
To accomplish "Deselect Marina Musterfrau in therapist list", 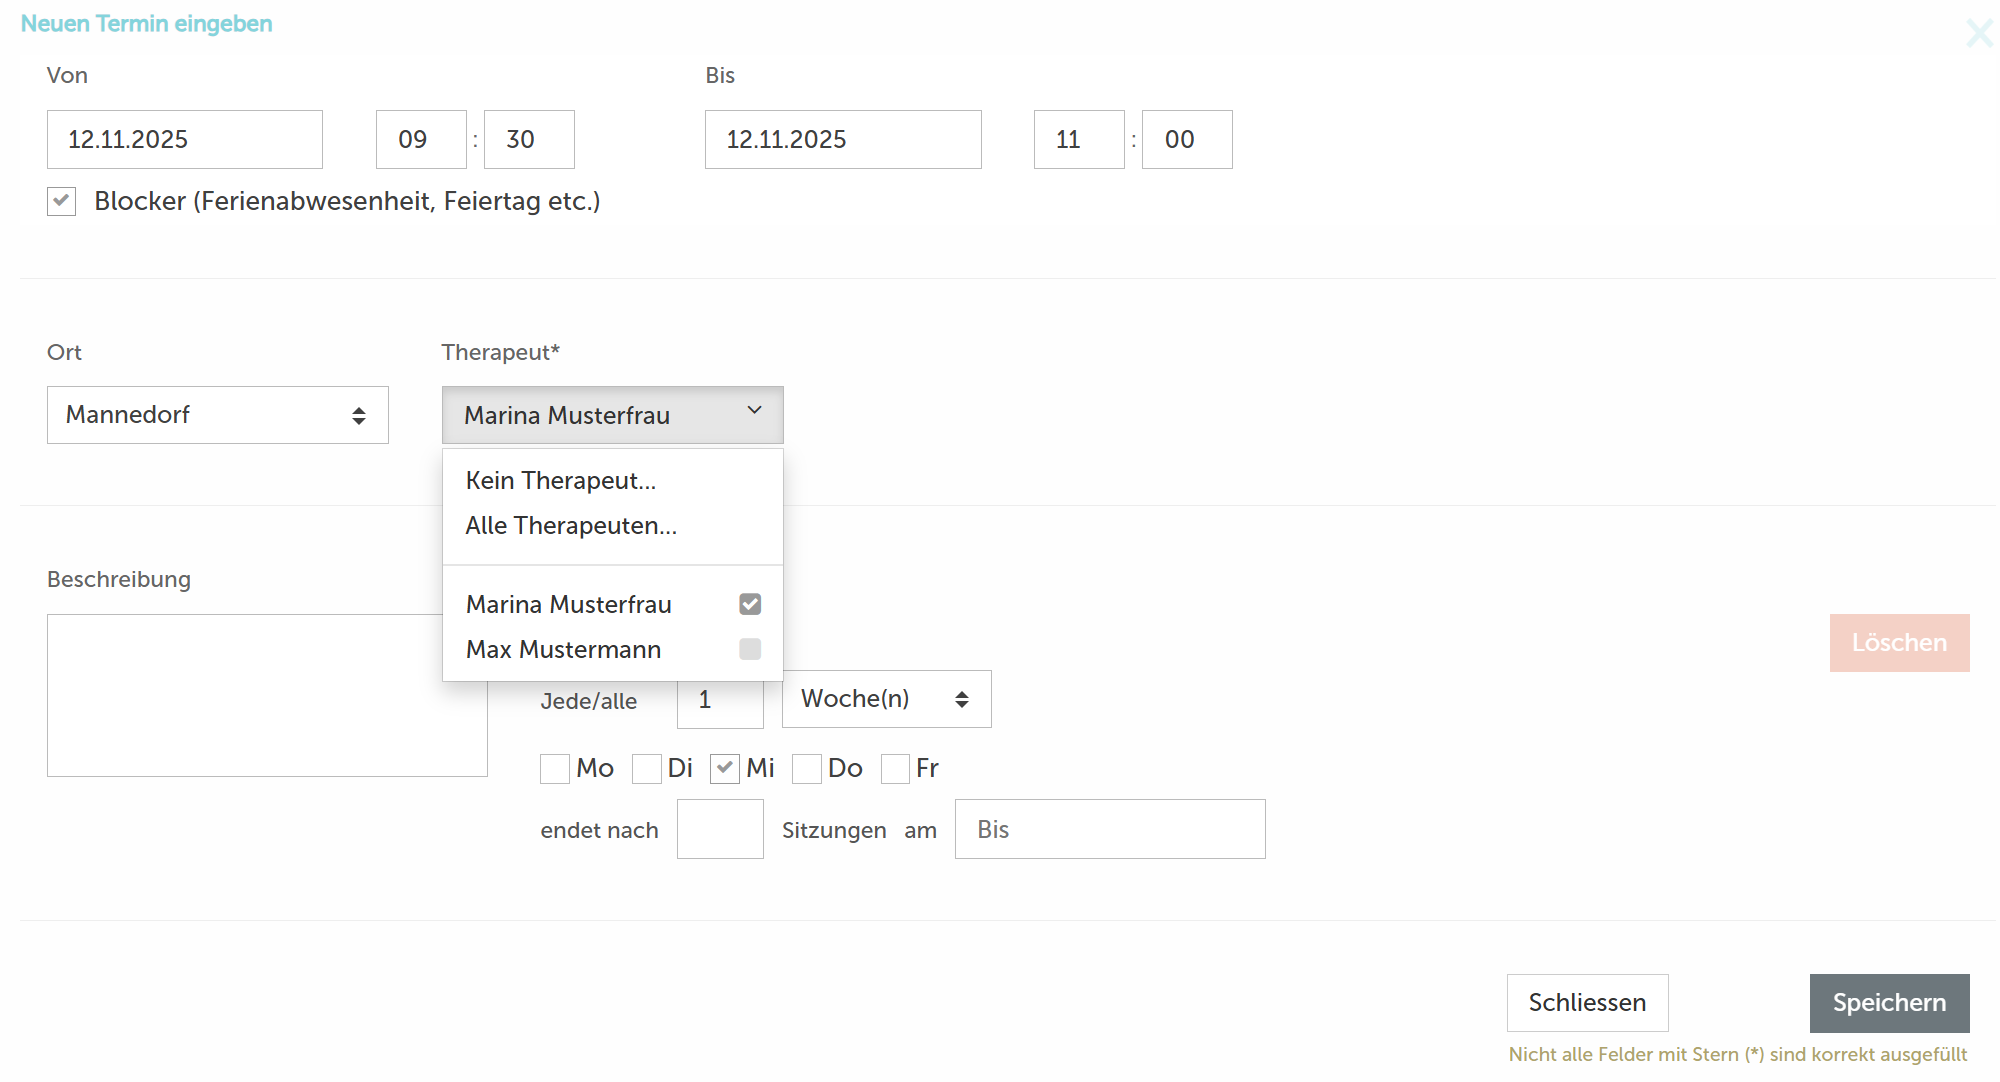I will tap(750, 604).
